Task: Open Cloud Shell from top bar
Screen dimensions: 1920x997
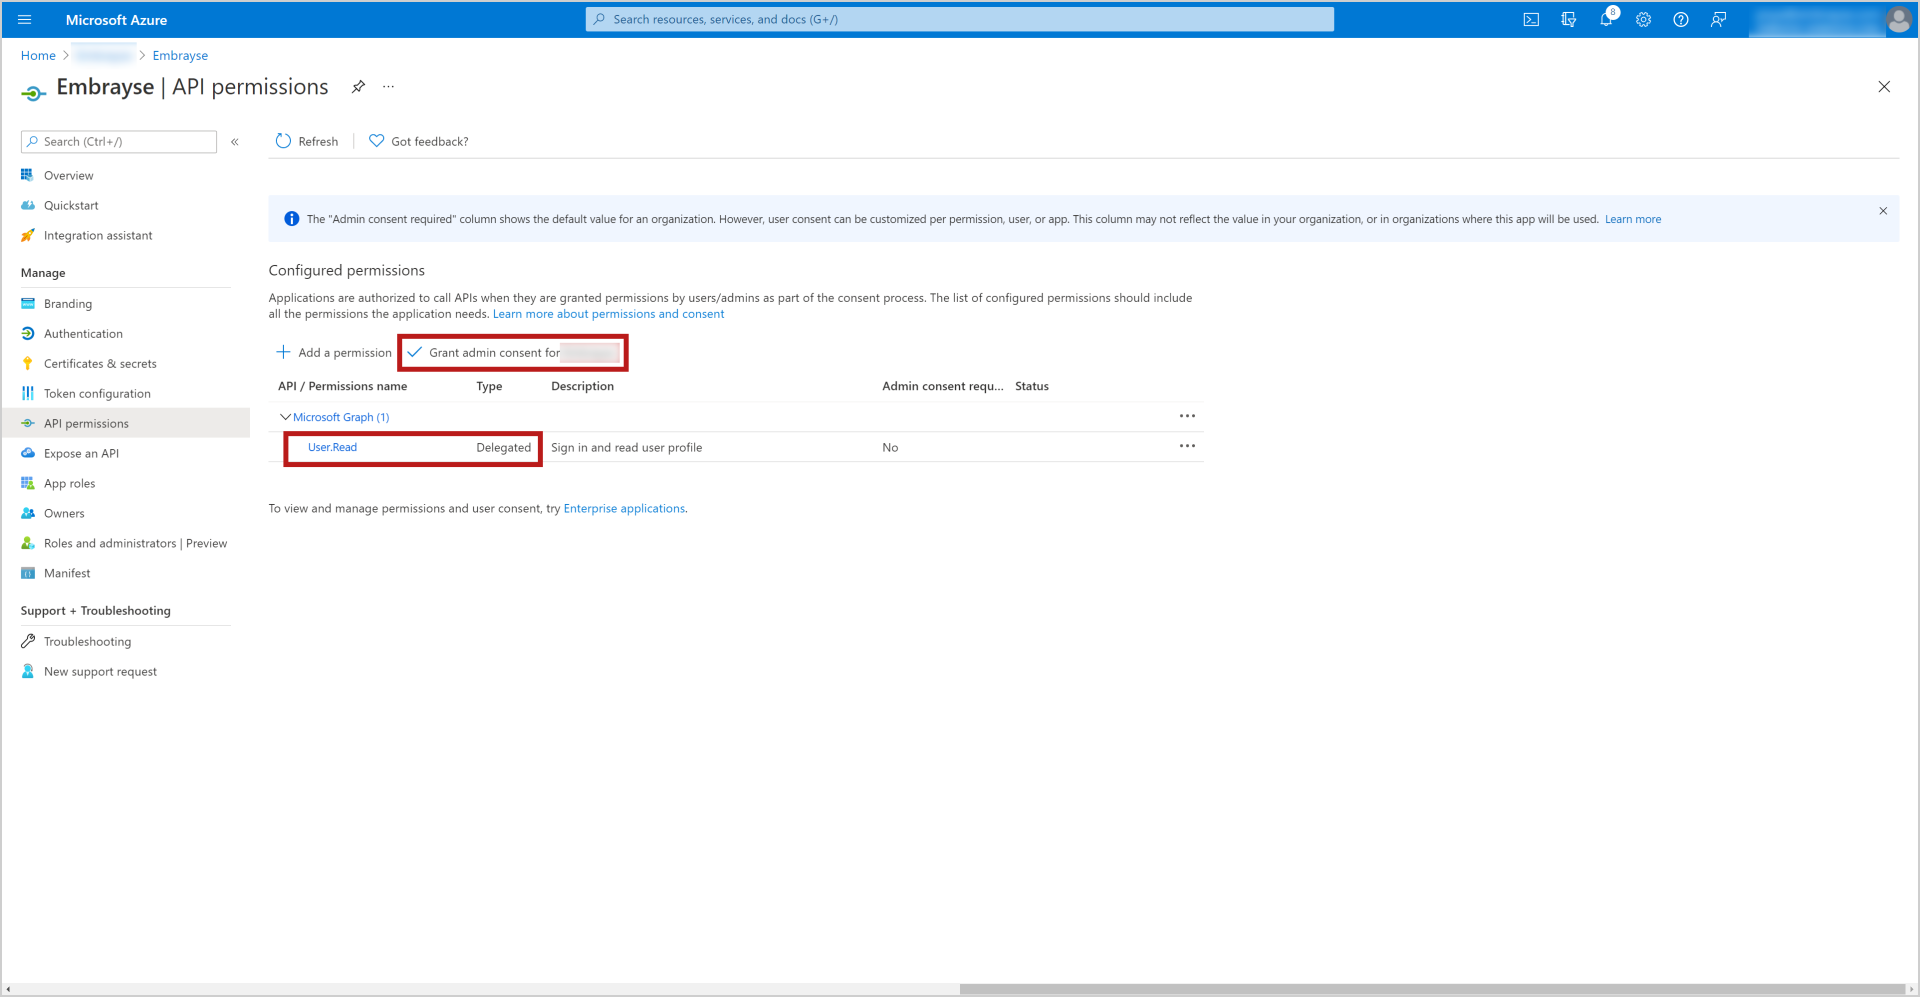Action: click(1531, 19)
